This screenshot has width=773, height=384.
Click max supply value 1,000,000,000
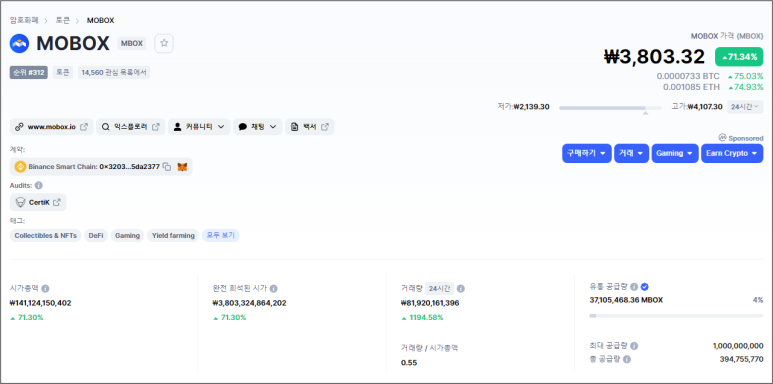738,346
